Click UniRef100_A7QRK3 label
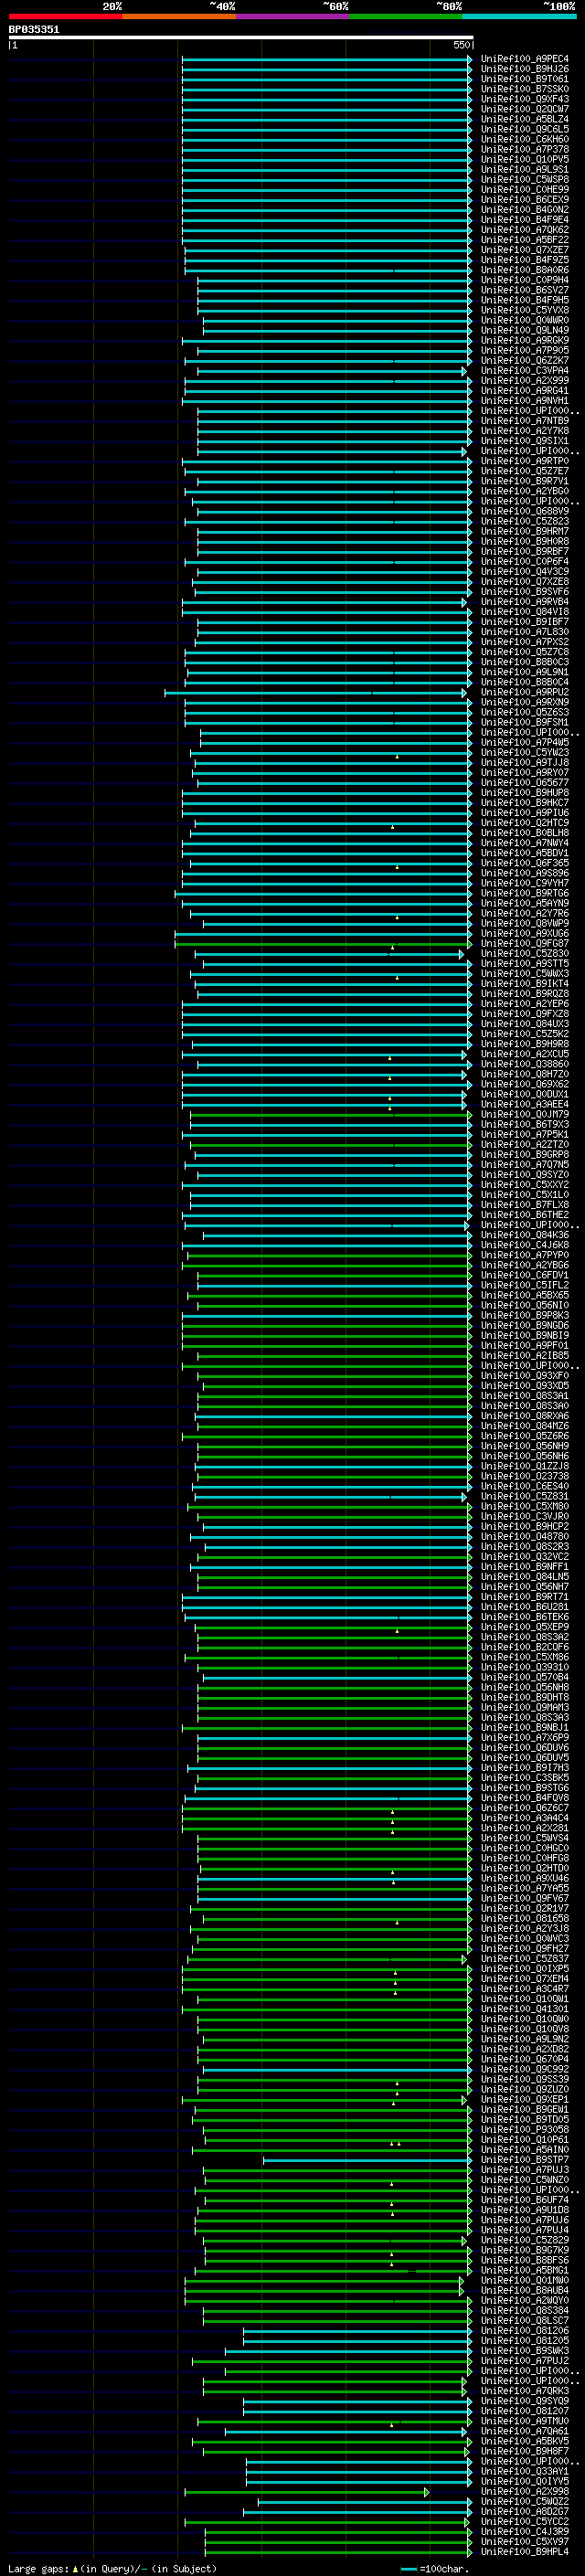This screenshot has height=2576, width=585. click(524, 2391)
